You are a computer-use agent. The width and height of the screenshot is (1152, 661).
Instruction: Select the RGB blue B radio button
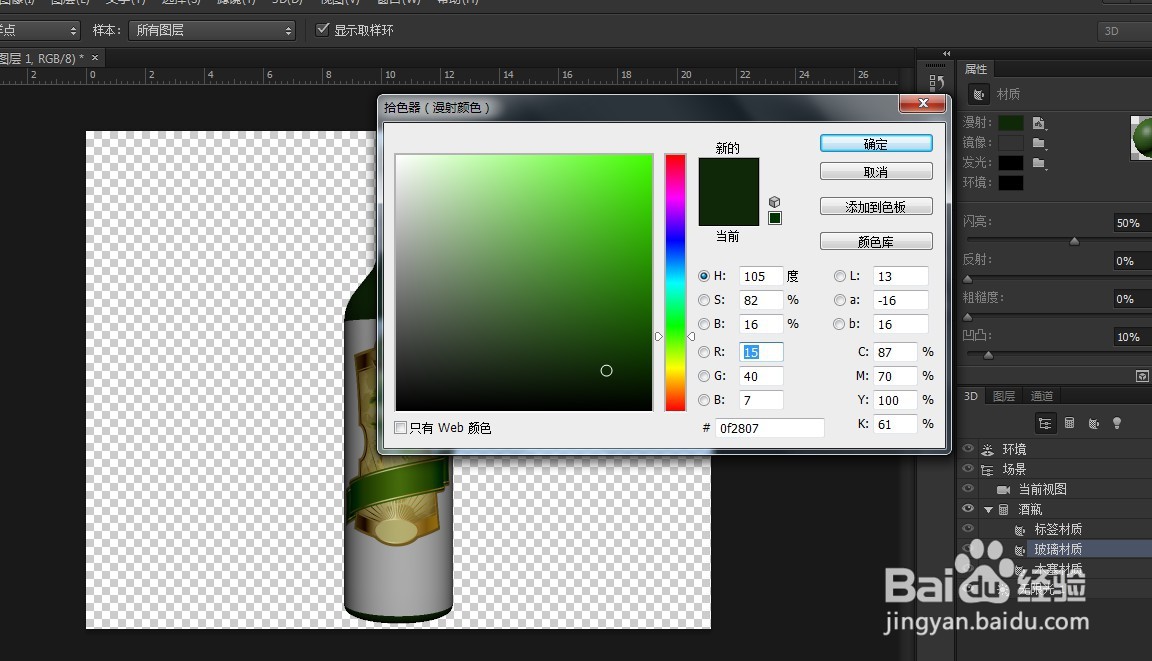tap(704, 400)
